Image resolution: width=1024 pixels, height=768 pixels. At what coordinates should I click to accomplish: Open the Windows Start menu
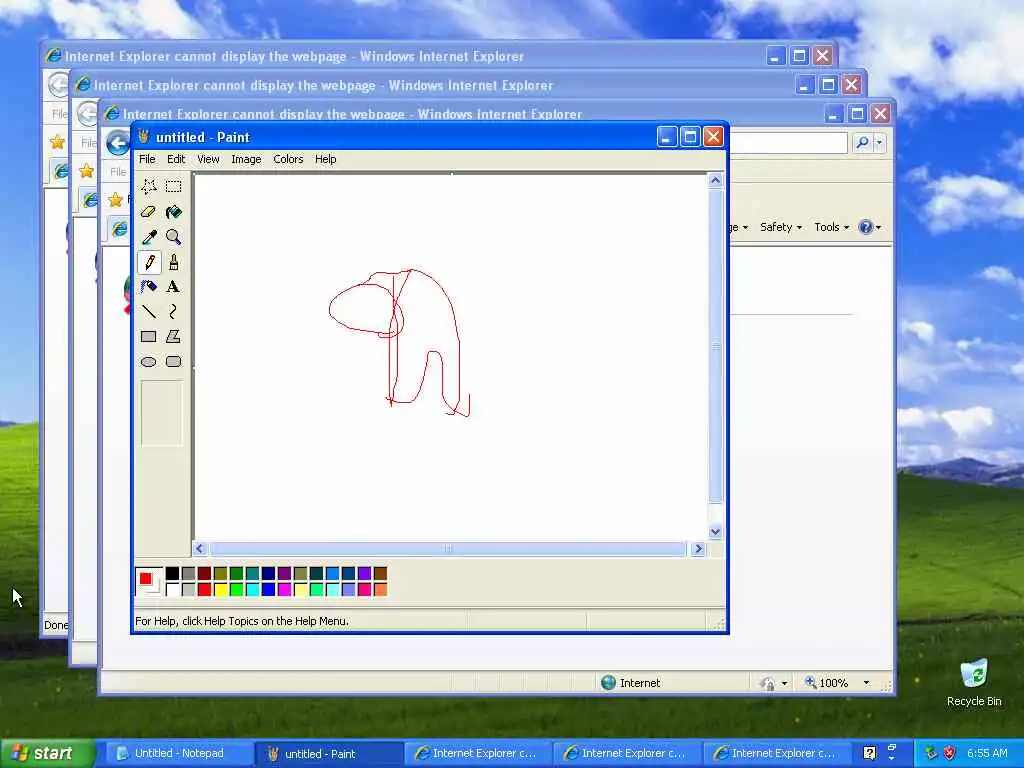click(46, 754)
